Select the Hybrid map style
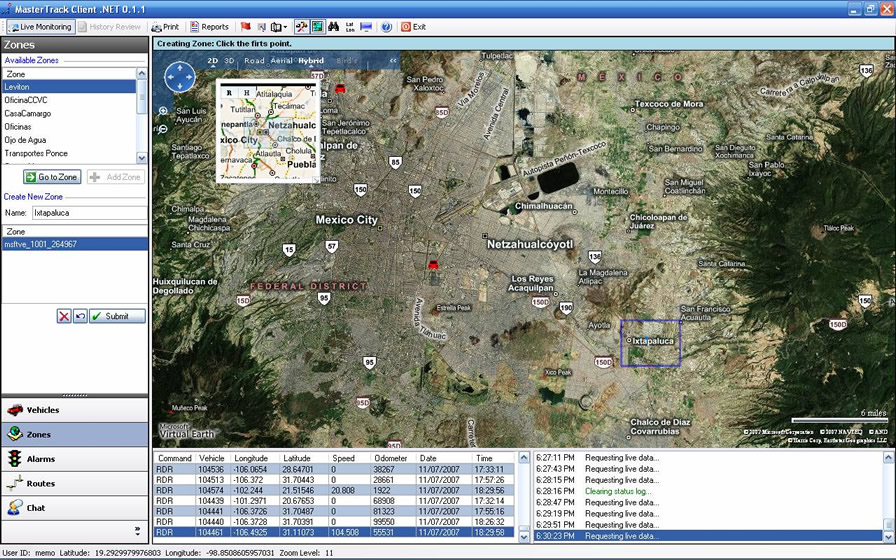This screenshot has height=560, width=896. click(x=311, y=61)
